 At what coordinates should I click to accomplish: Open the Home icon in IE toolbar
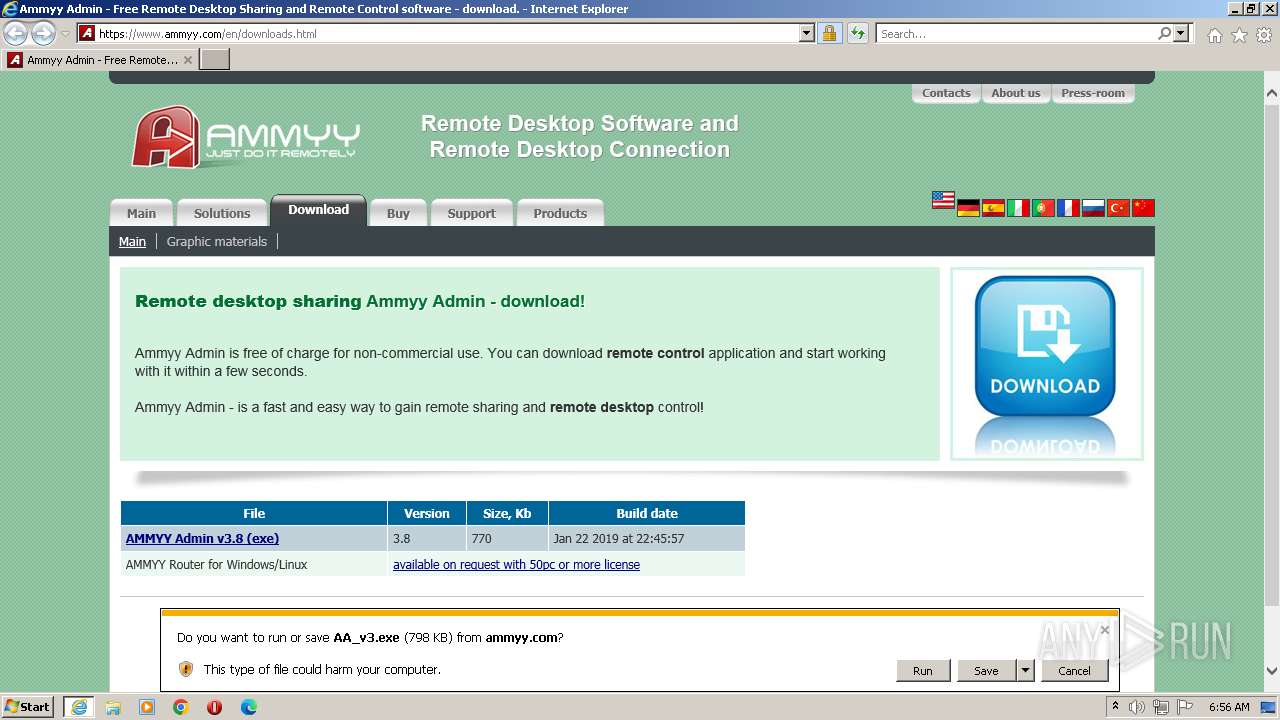(x=1214, y=35)
